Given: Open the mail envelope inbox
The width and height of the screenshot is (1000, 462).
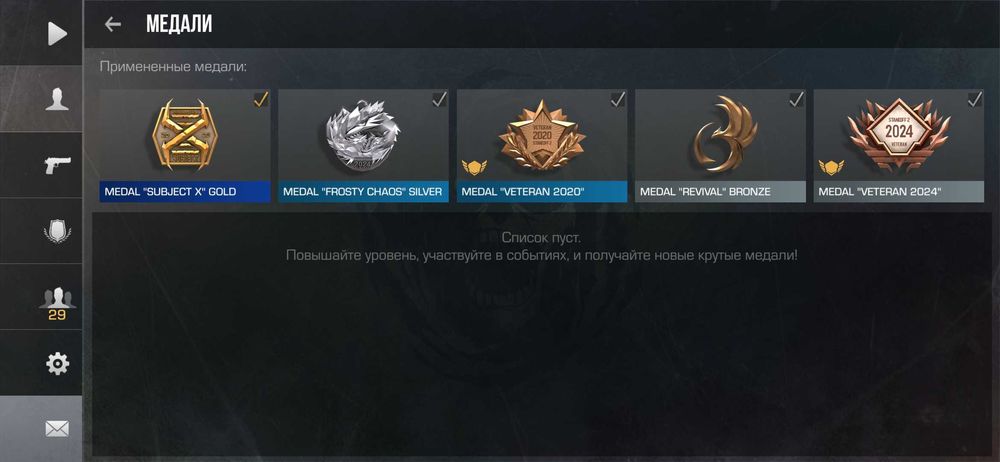Looking at the screenshot, I should [x=57, y=429].
